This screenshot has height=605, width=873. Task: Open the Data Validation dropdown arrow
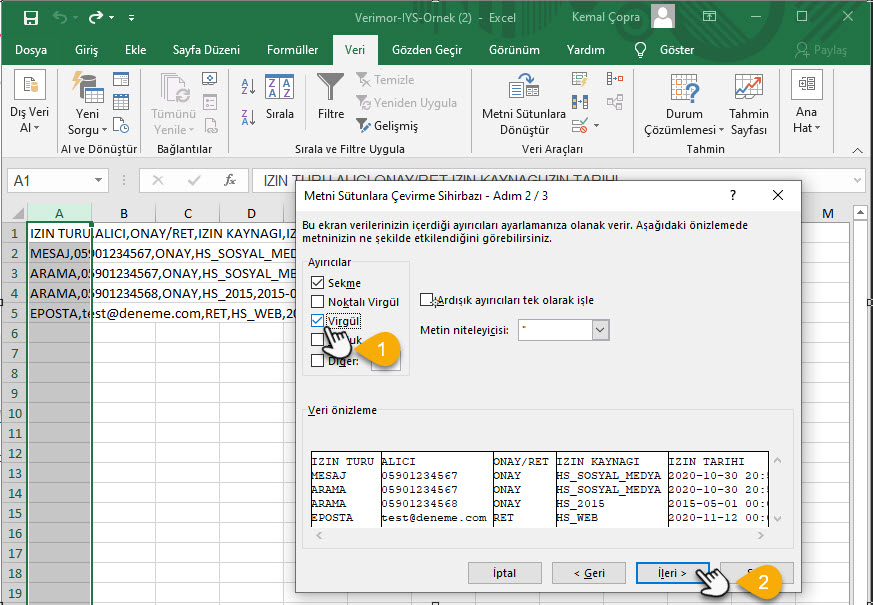pyautogui.click(x=596, y=126)
